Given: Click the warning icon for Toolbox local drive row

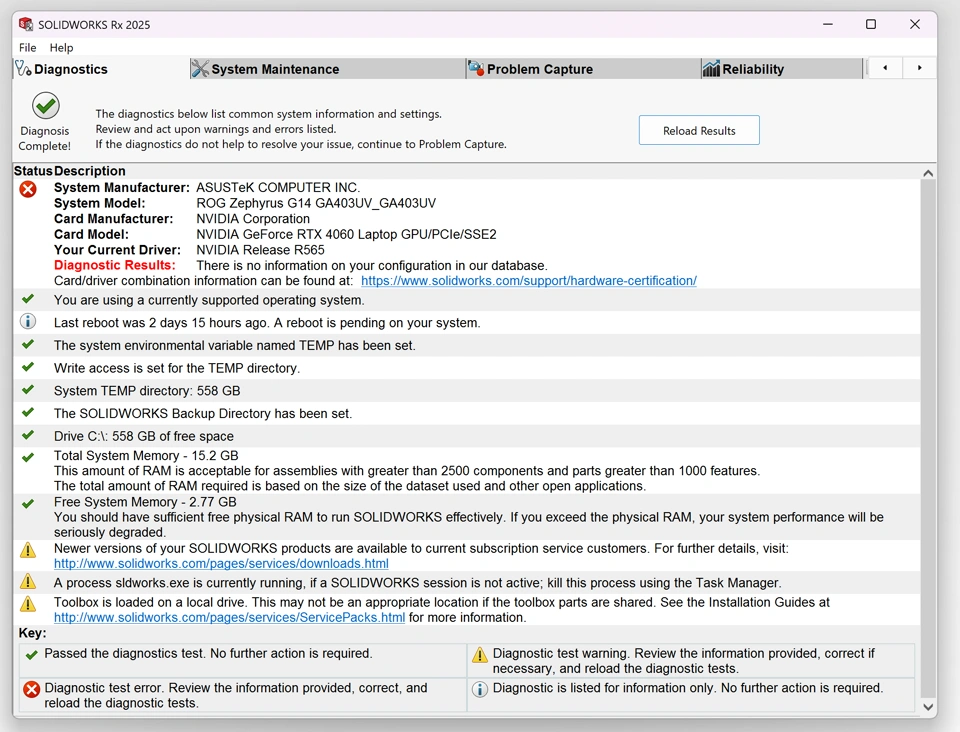Looking at the screenshot, I should [x=28, y=604].
